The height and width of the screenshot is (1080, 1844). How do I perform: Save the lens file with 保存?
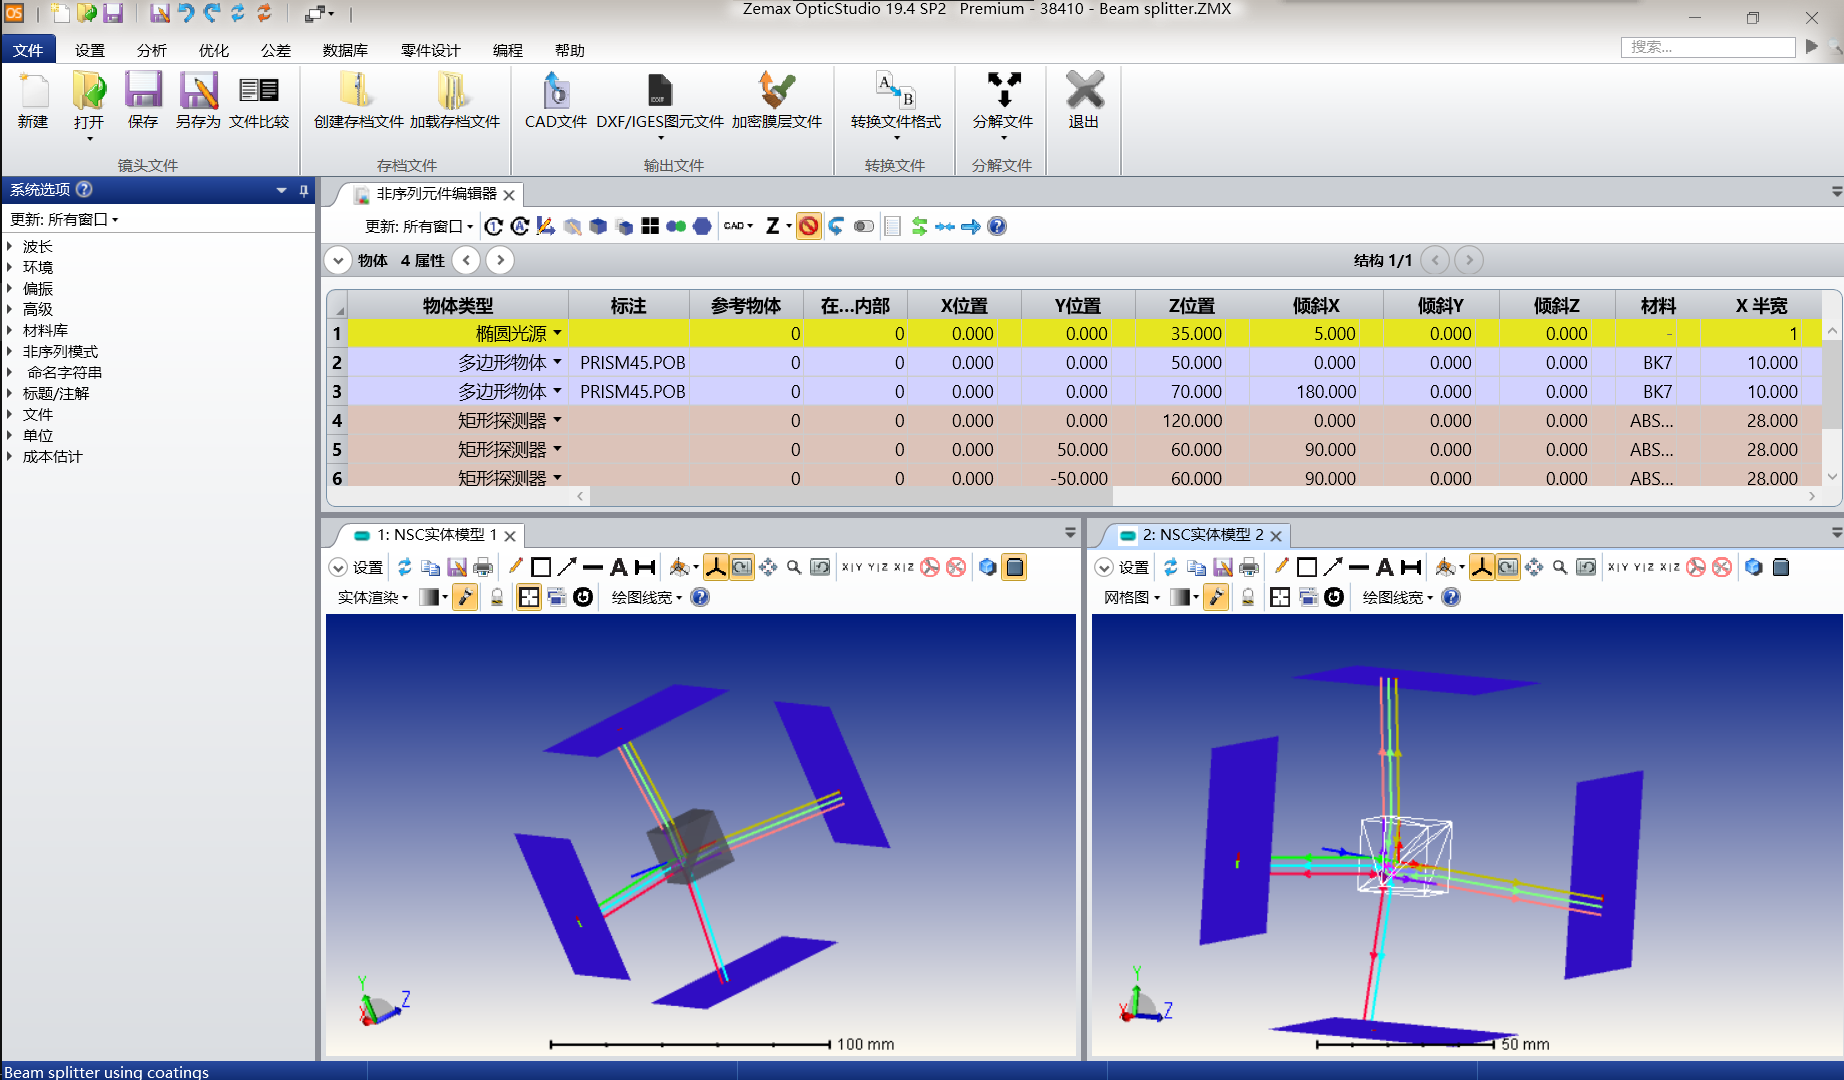coord(143,100)
